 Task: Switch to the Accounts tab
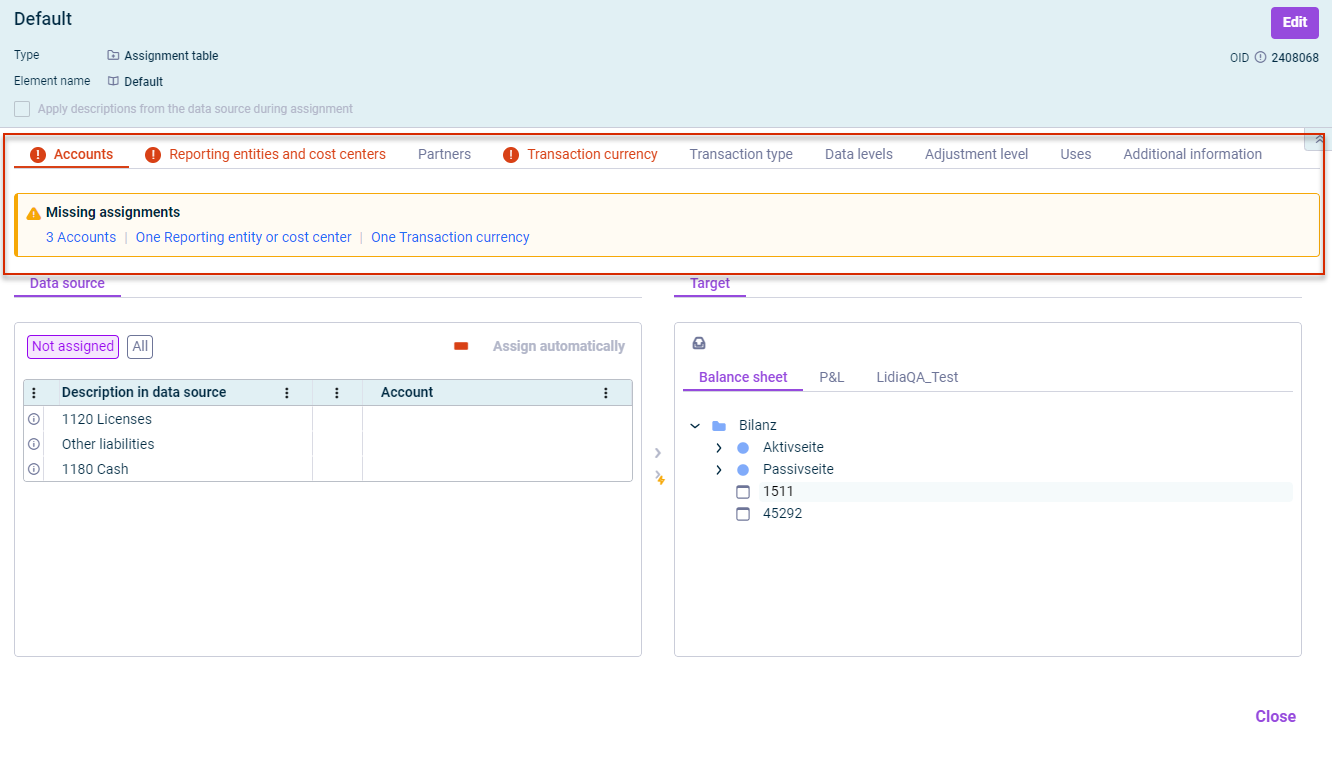(72, 154)
